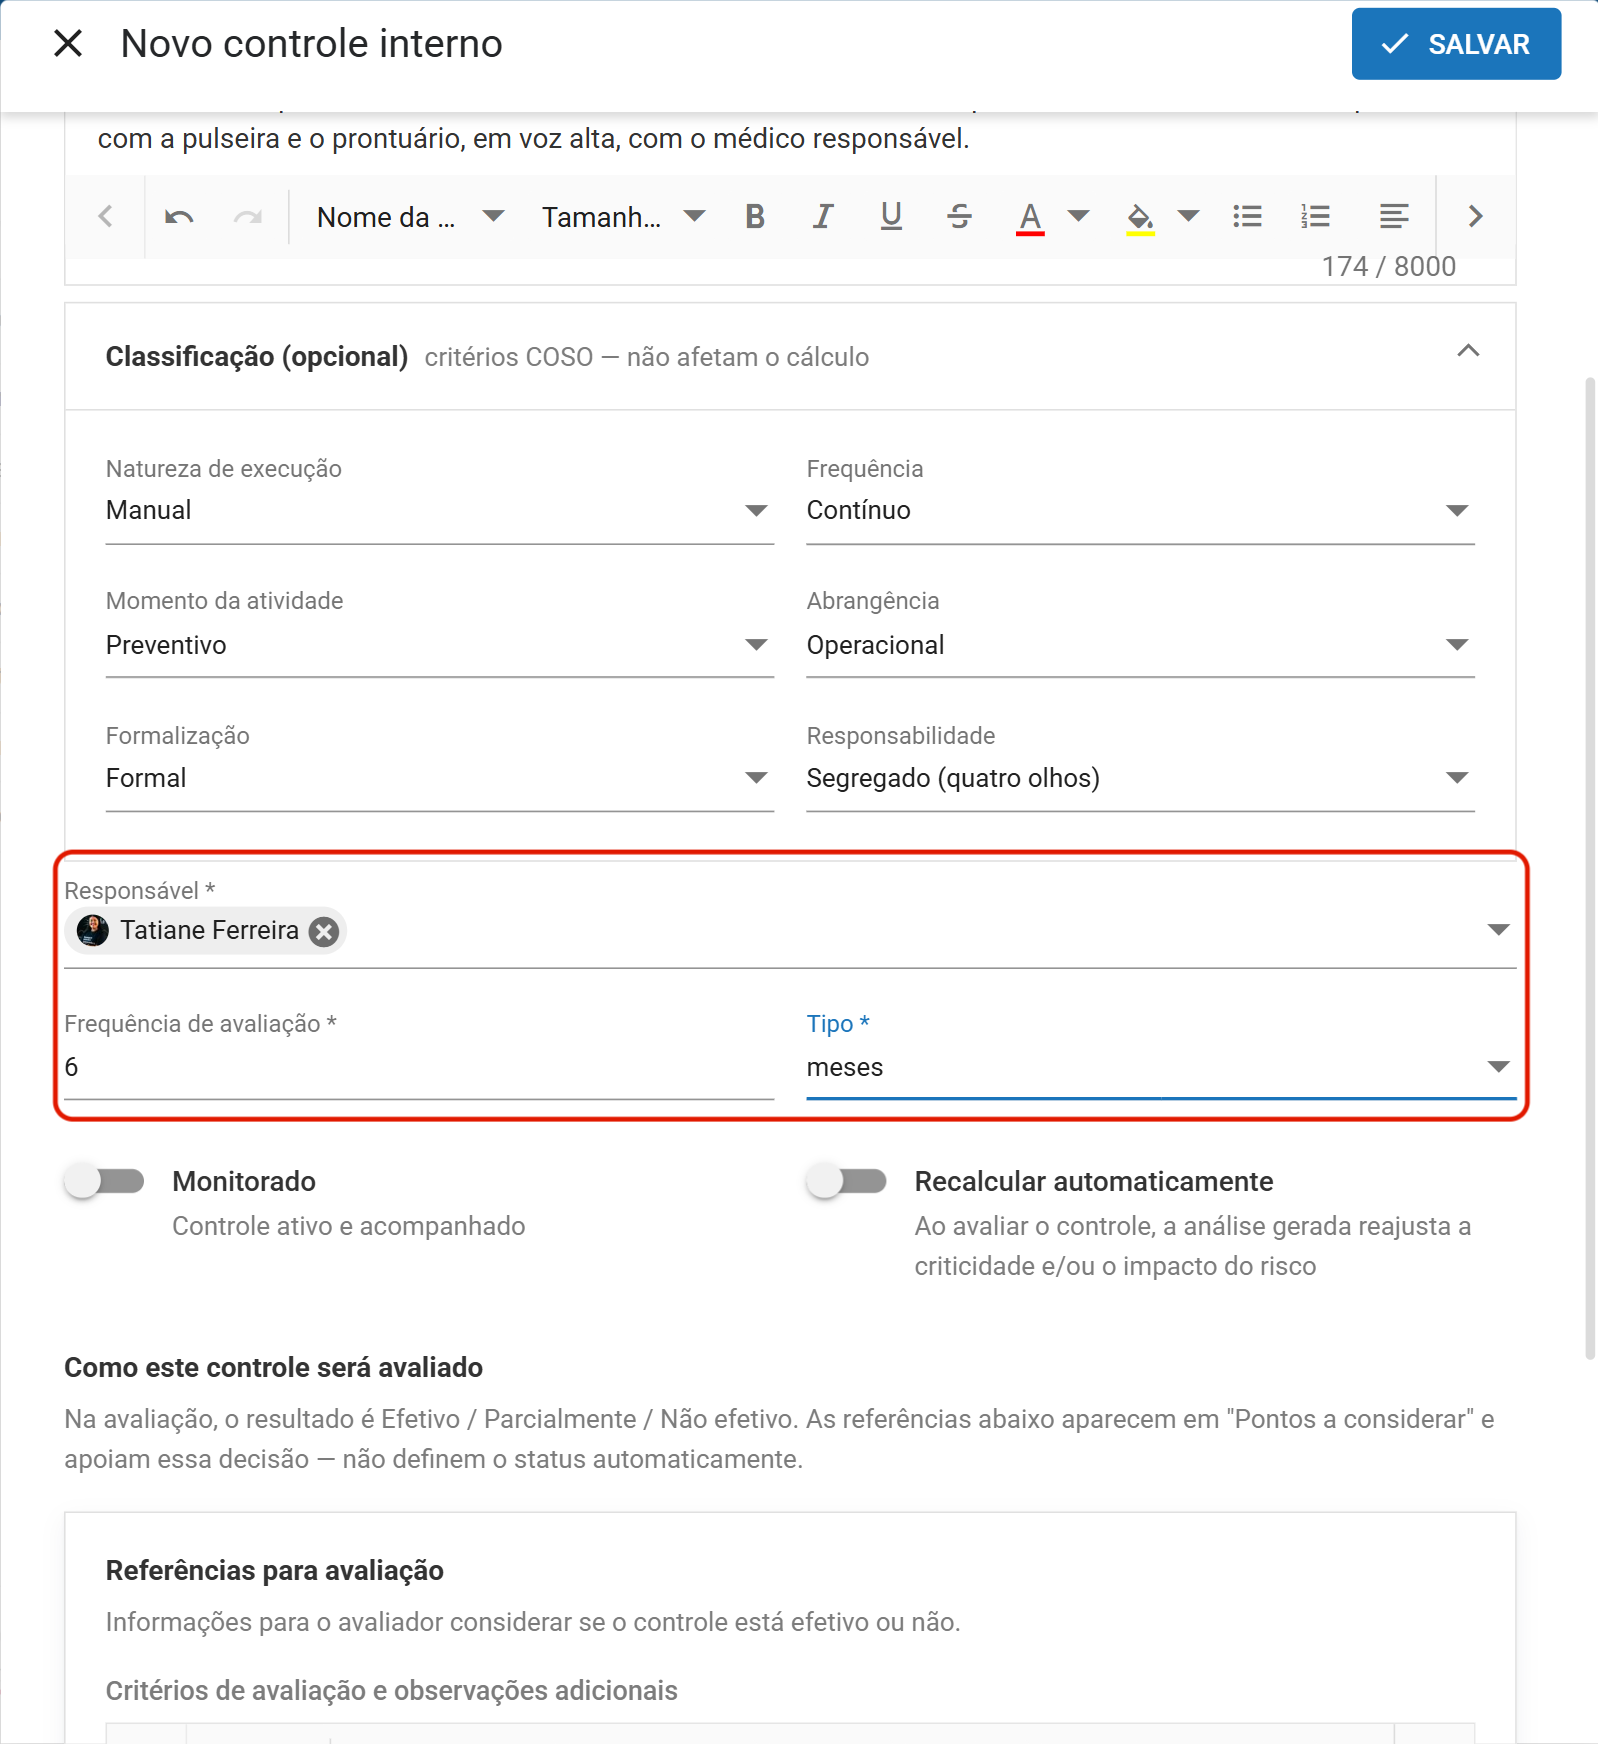Image resolution: width=1598 pixels, height=1744 pixels.
Task: Undo the last edit in the editor
Action: coord(179,216)
